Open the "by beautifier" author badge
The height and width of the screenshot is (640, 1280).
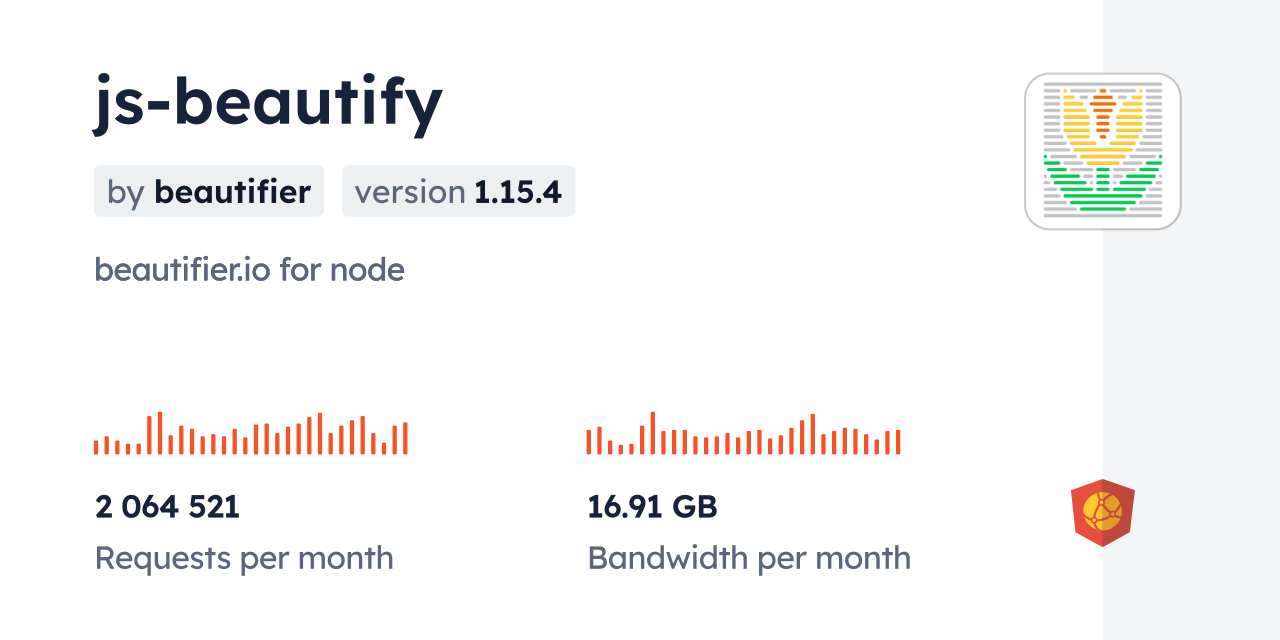click(208, 191)
